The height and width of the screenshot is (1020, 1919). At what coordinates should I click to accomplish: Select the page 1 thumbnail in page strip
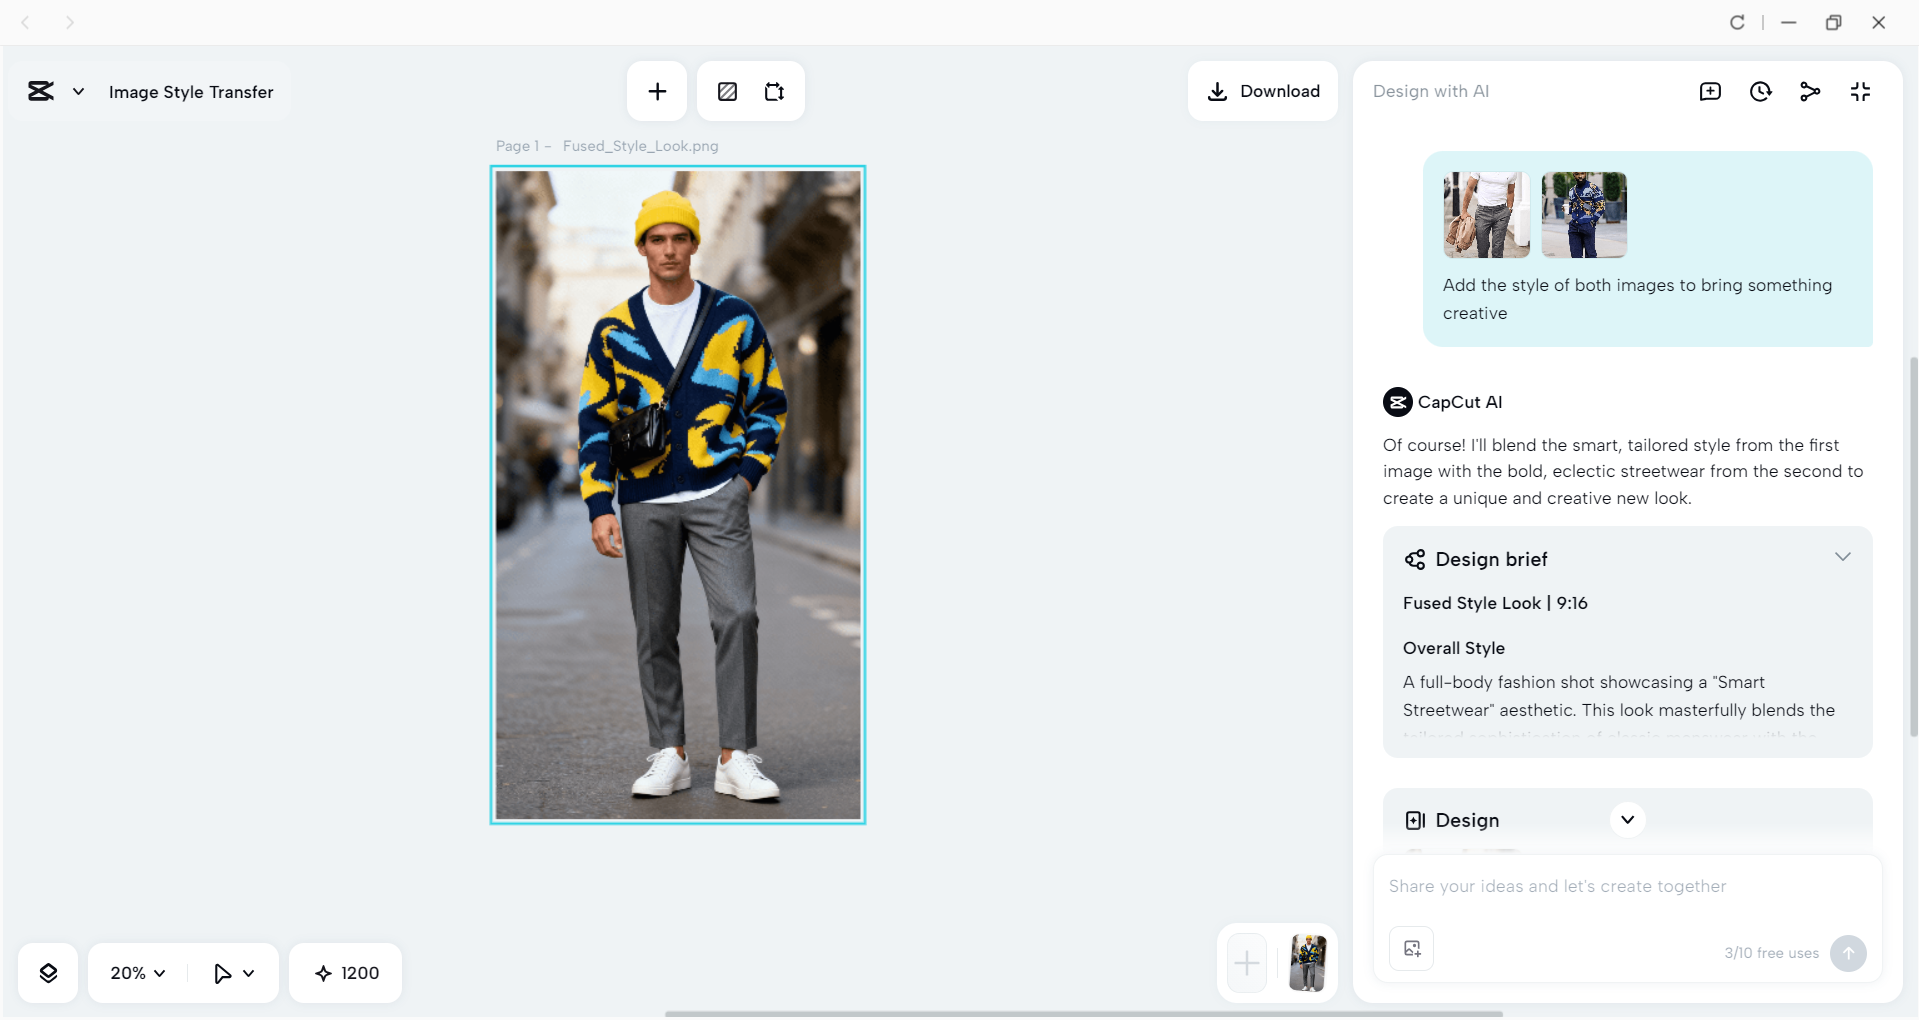[x=1307, y=963]
